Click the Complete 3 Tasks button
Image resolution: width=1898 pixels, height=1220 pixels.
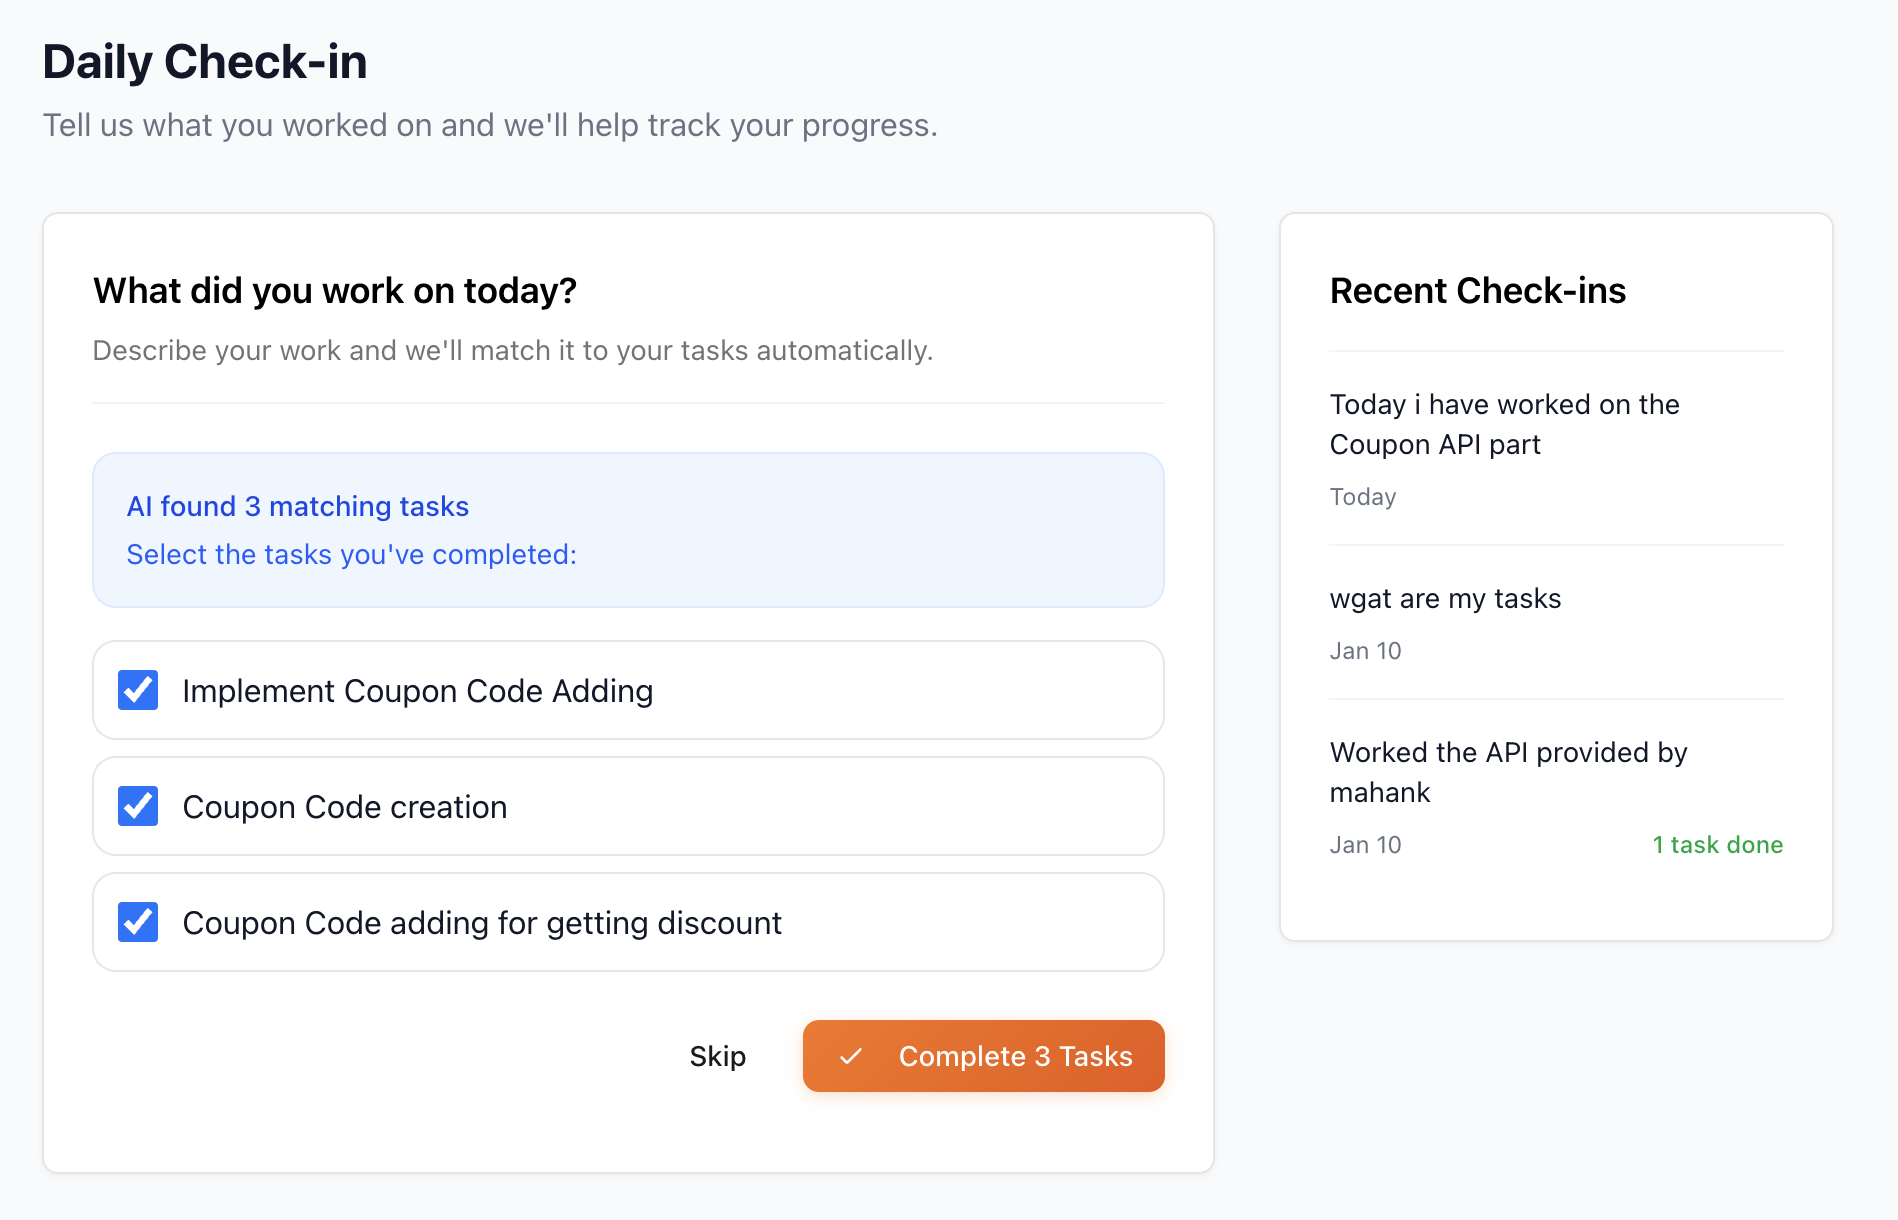984,1056
